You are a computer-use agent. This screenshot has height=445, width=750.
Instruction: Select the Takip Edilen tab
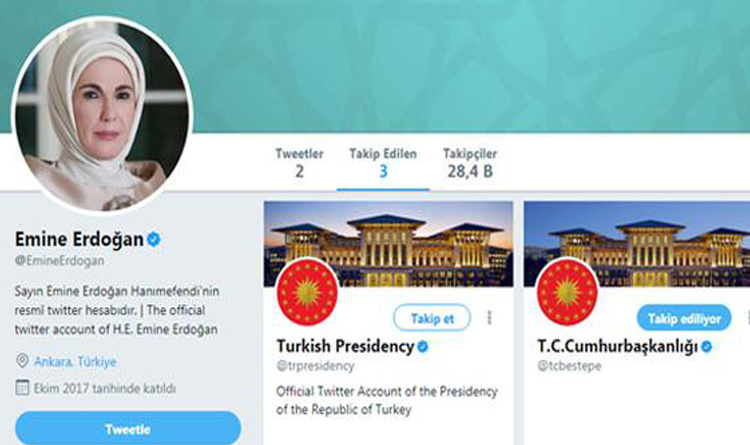(383, 163)
